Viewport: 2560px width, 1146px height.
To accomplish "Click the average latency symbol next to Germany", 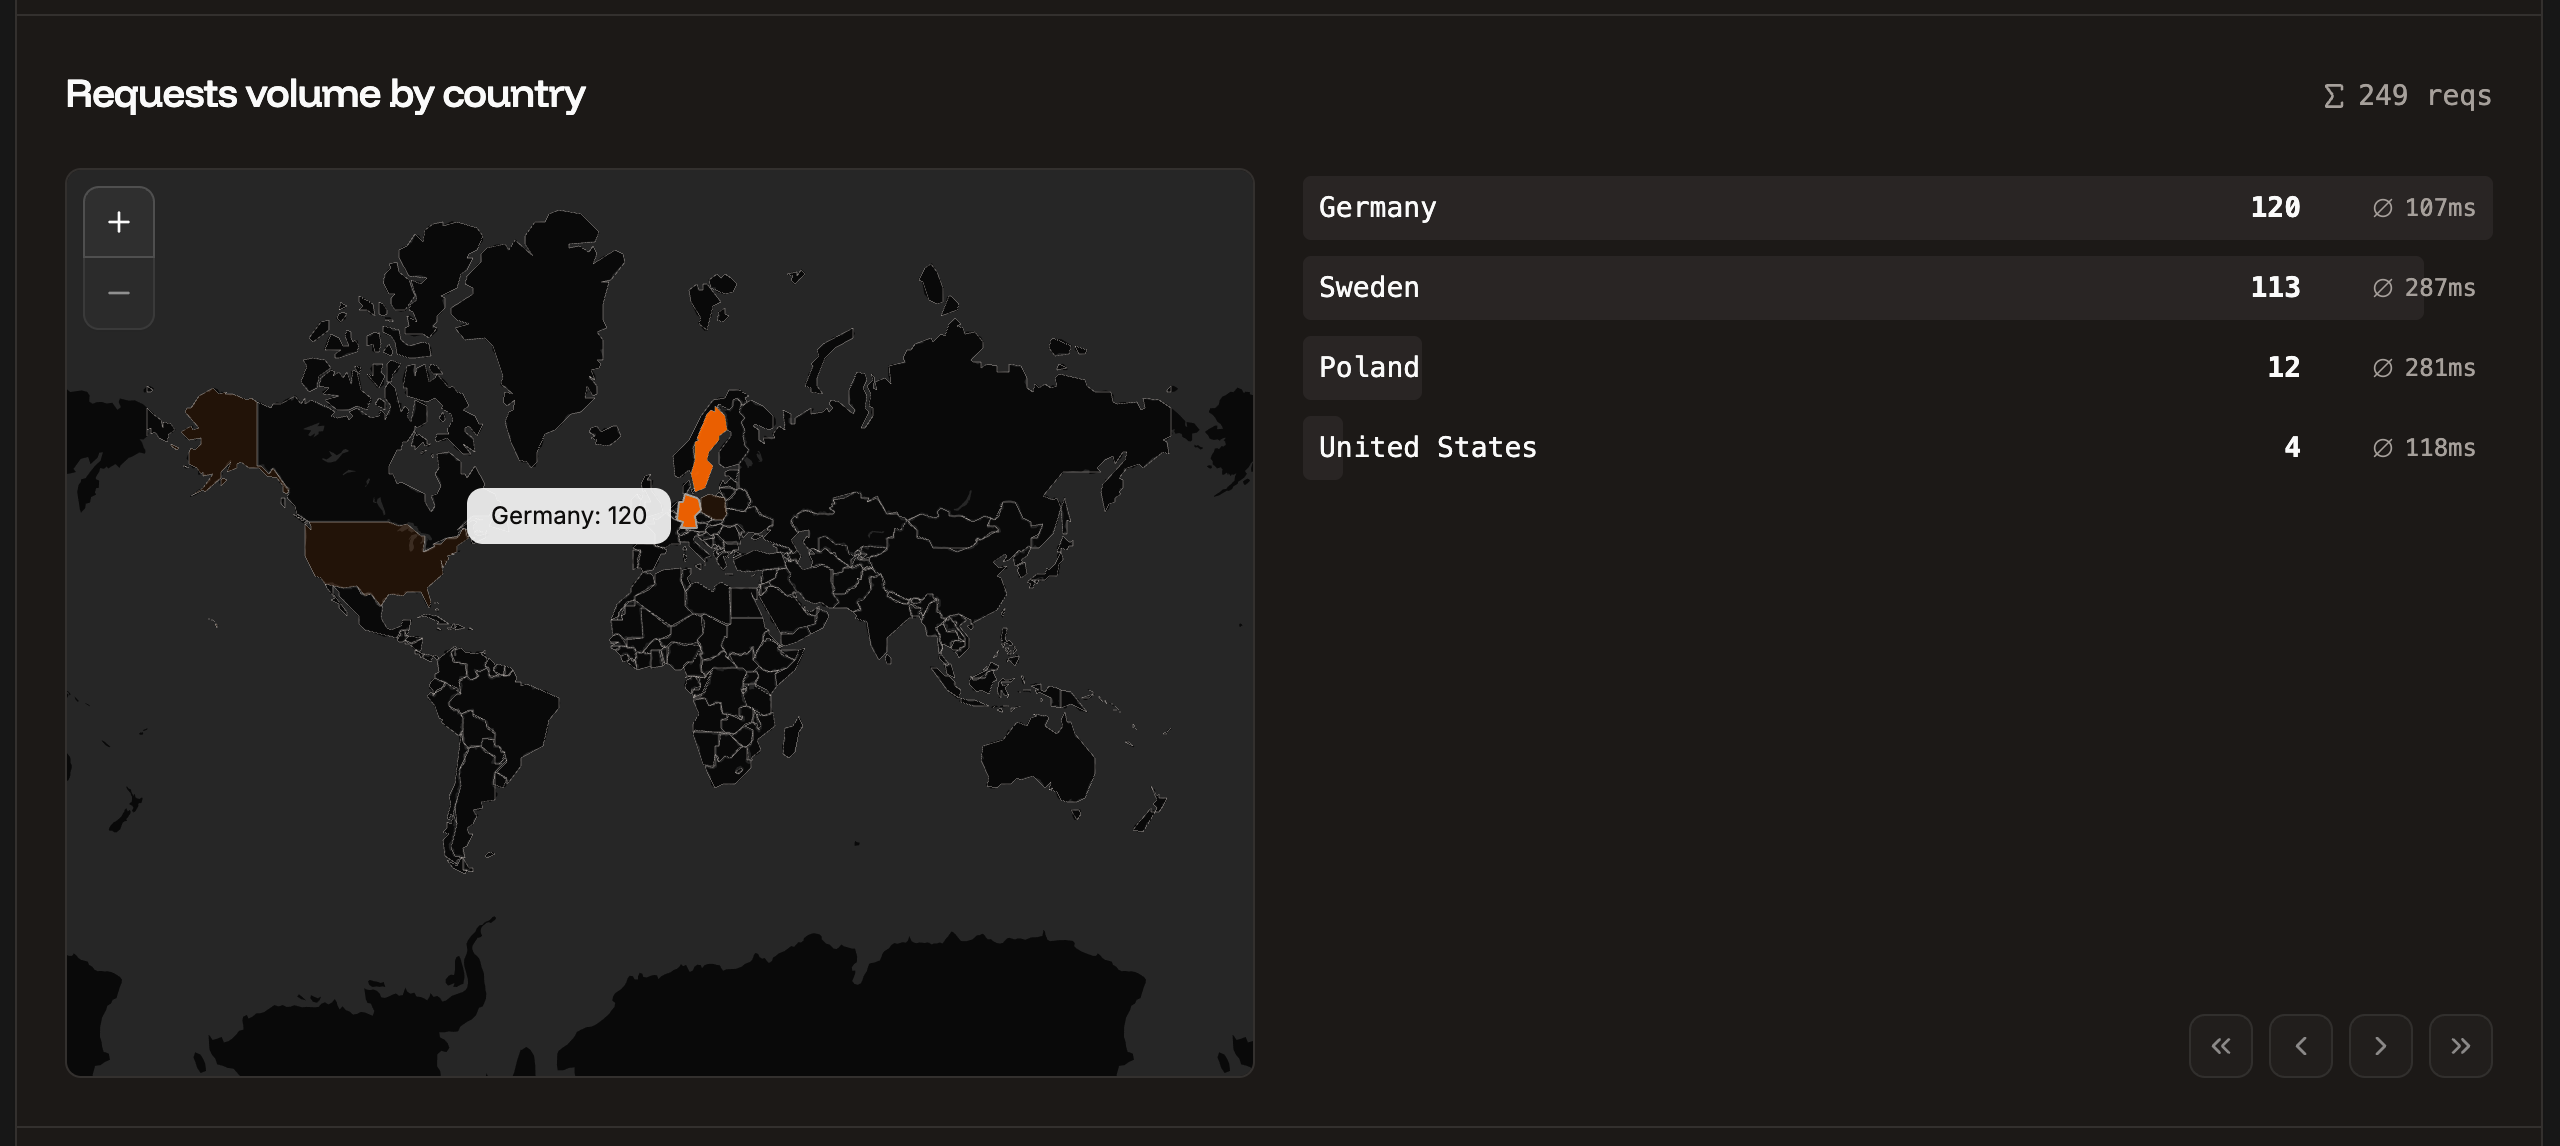I will [2384, 208].
